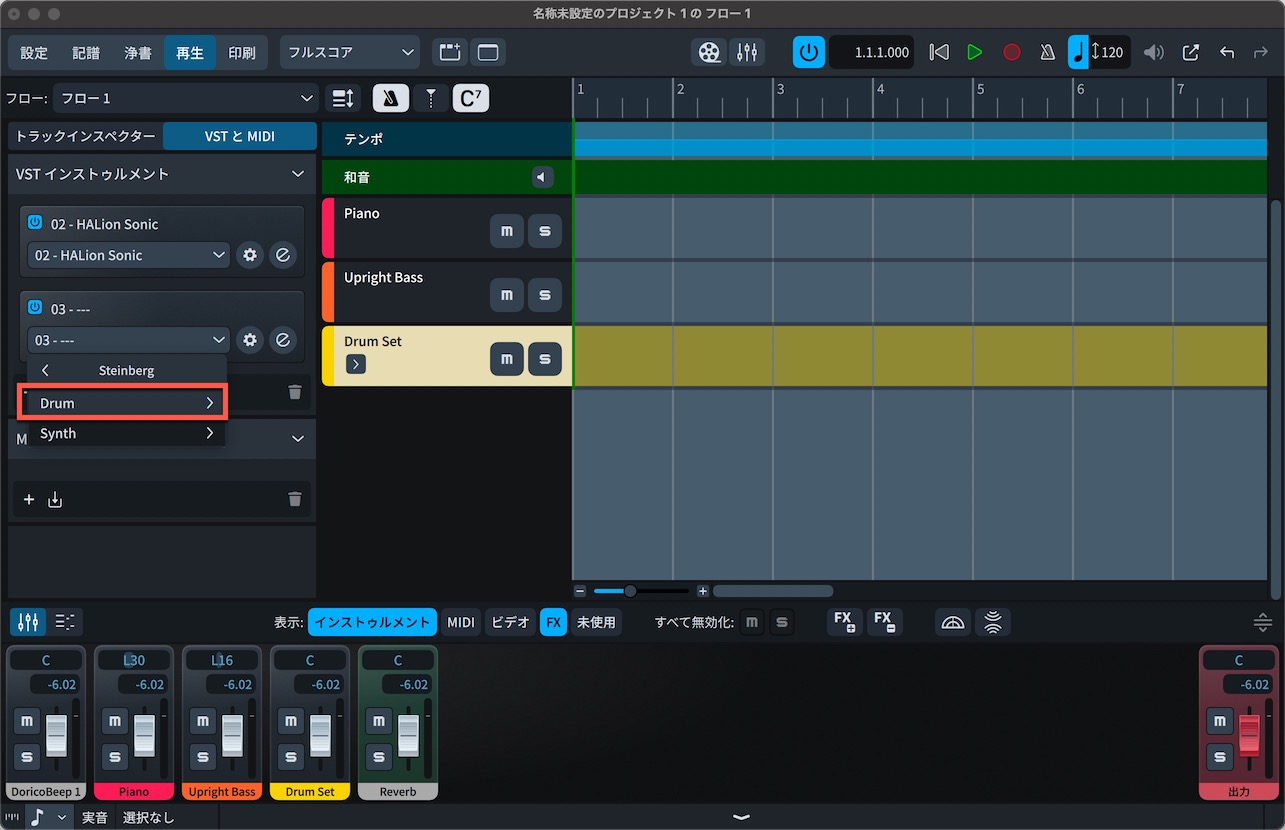The image size is (1285, 830).
Task: Expand the Drum Set track disclosure arrow
Action: [356, 364]
